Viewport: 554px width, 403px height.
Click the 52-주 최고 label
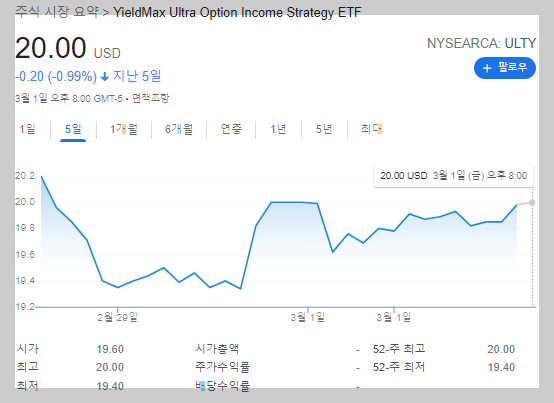click(399, 349)
